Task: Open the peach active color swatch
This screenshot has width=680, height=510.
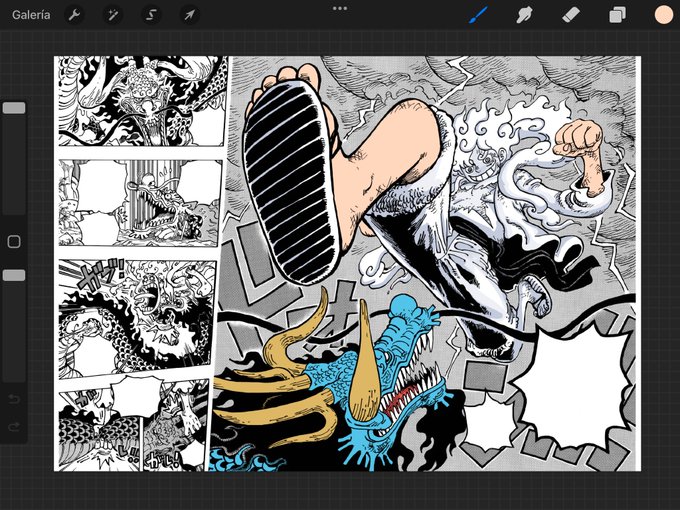Action: click(x=664, y=15)
